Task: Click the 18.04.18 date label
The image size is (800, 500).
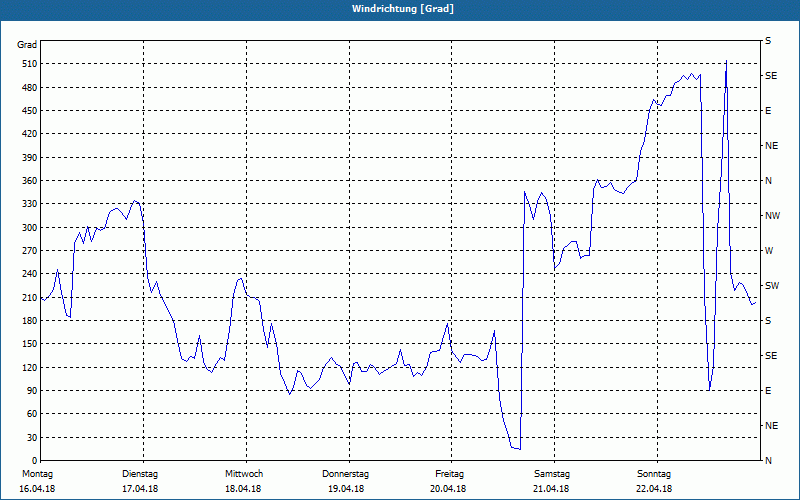Action: point(243,489)
